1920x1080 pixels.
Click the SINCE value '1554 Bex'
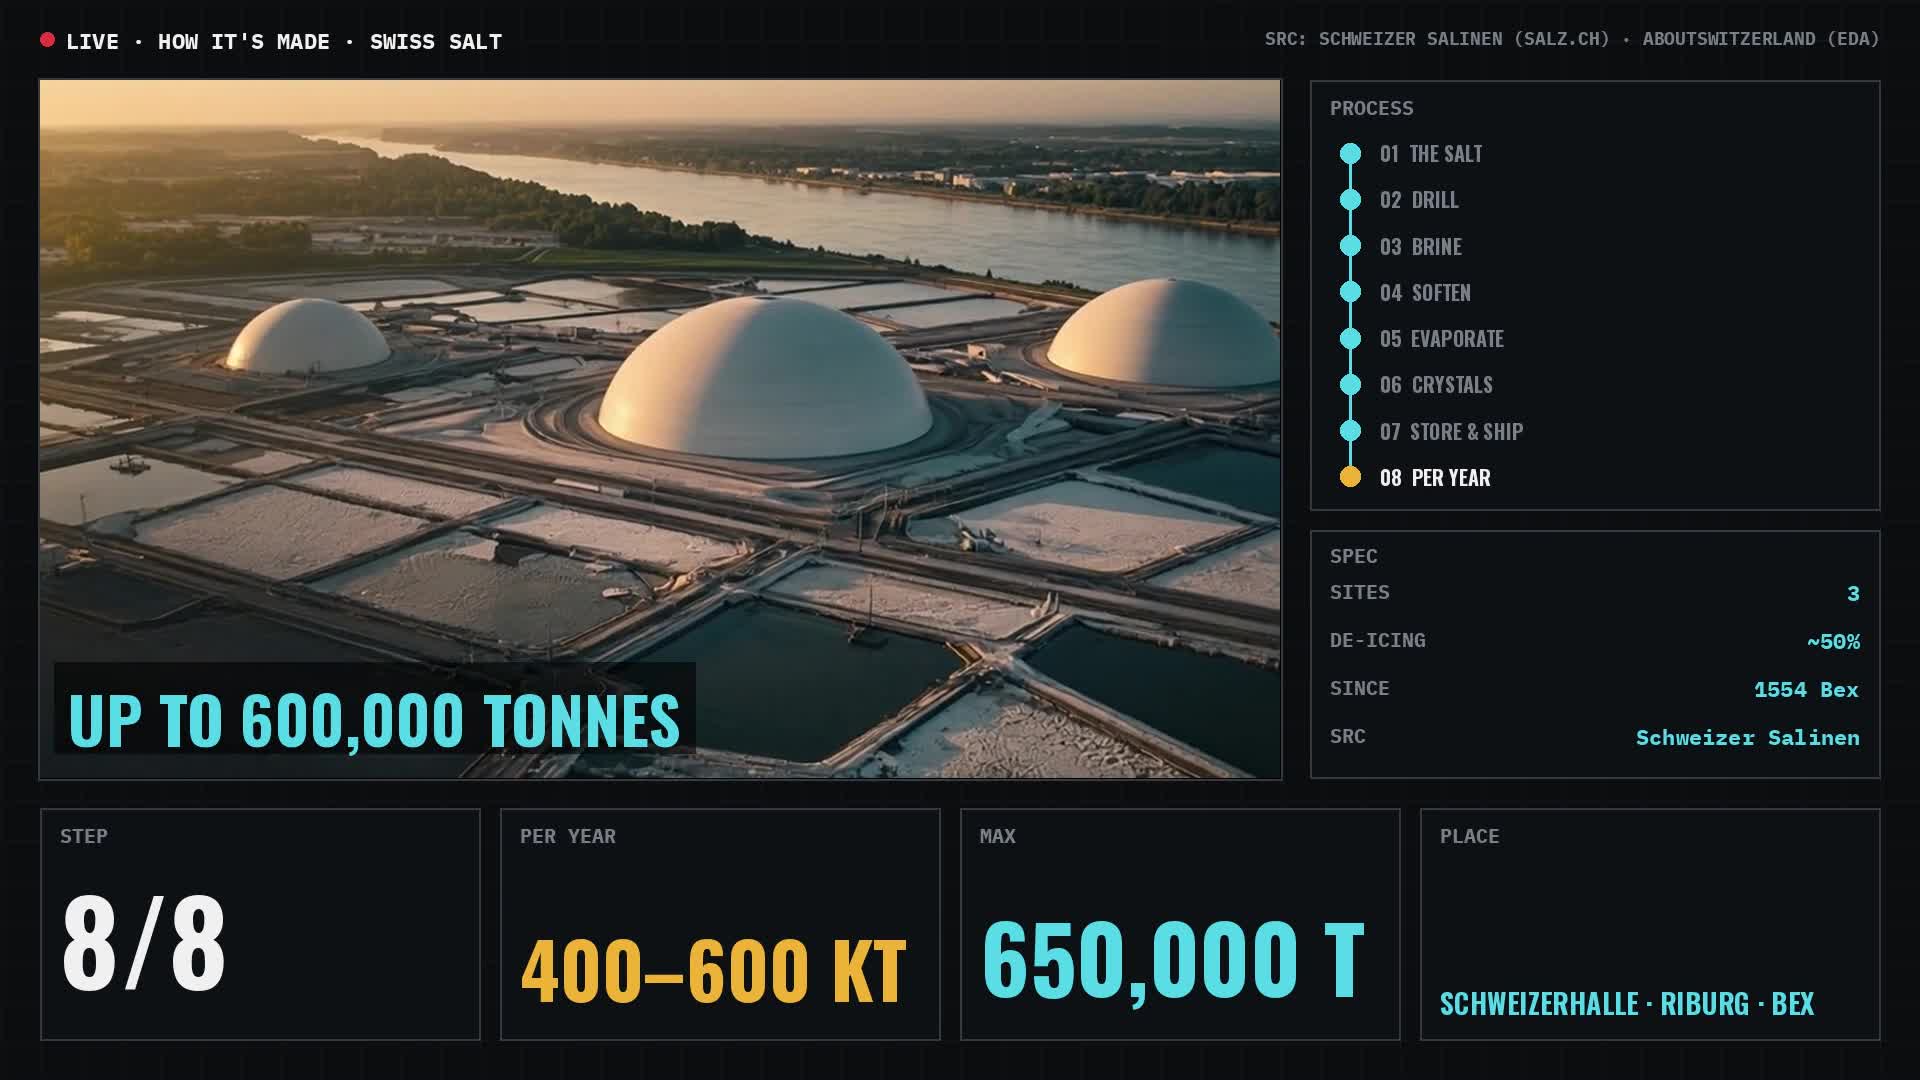(1806, 689)
